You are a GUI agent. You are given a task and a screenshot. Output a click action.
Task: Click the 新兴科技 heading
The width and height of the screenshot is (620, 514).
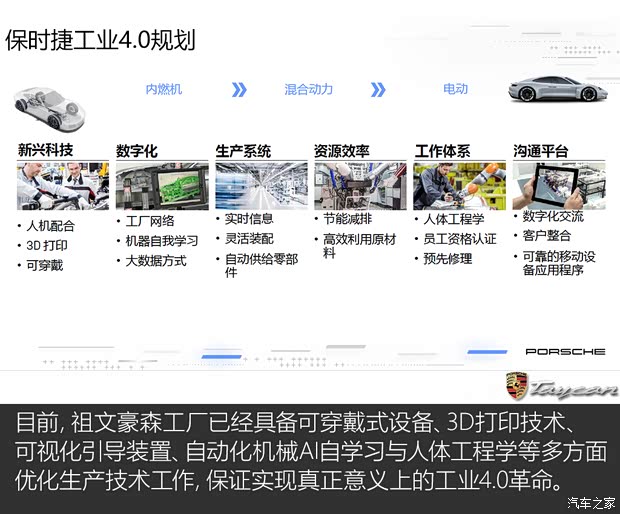(45, 150)
